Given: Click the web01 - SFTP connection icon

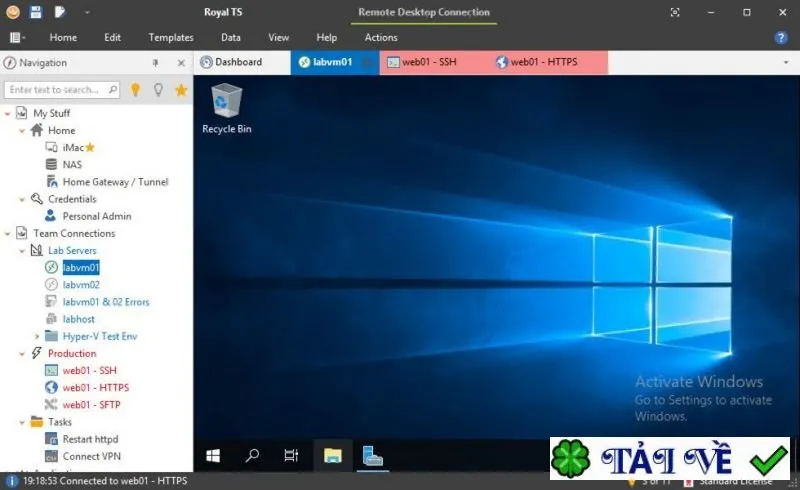Looking at the screenshot, I should click(51, 405).
